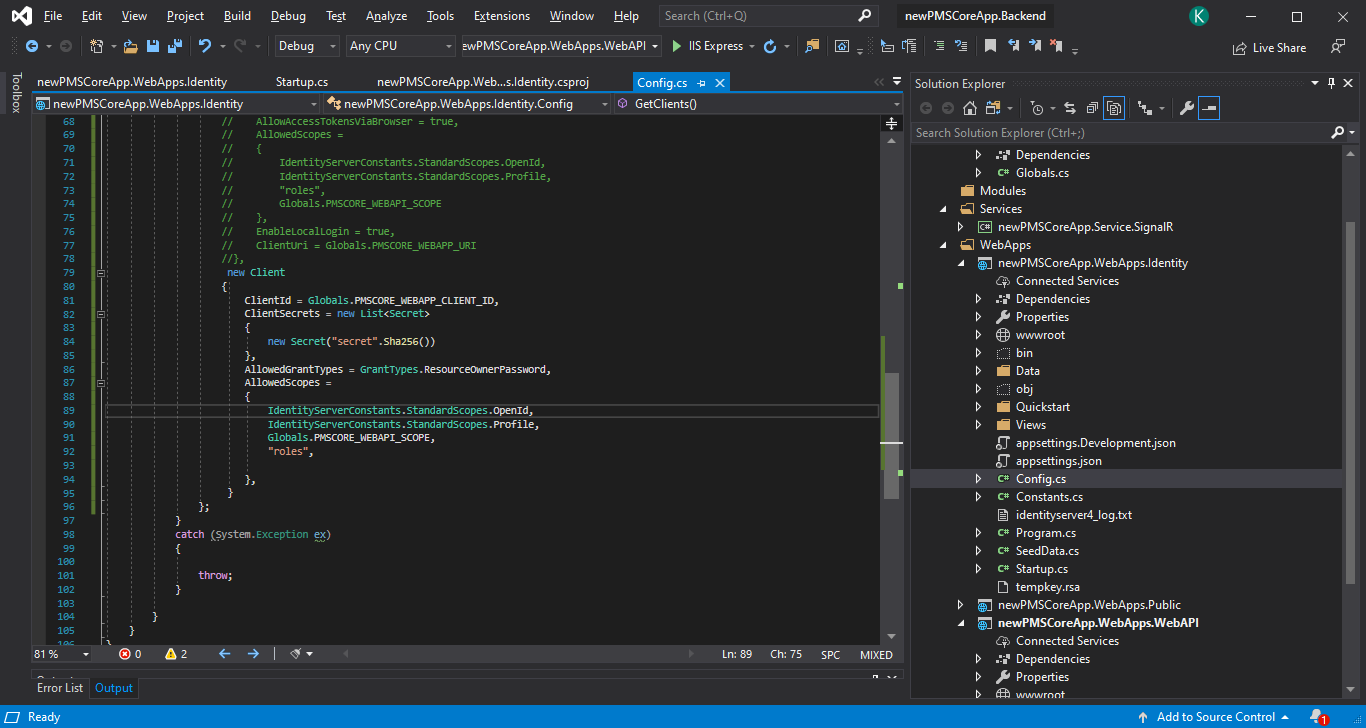Open the notifications bell in the status bar

(1317, 717)
